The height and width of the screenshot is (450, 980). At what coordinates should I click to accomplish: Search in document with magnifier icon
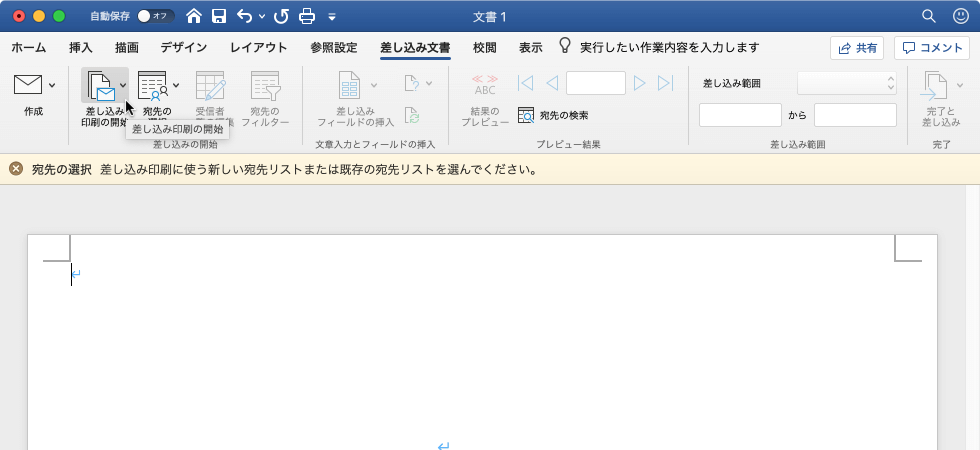click(x=929, y=16)
